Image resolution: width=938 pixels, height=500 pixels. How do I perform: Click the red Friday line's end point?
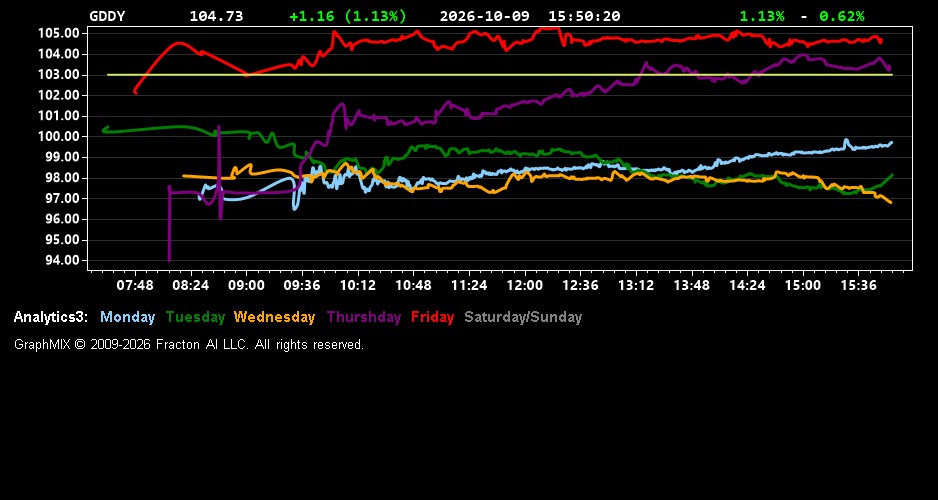[x=881, y=41]
